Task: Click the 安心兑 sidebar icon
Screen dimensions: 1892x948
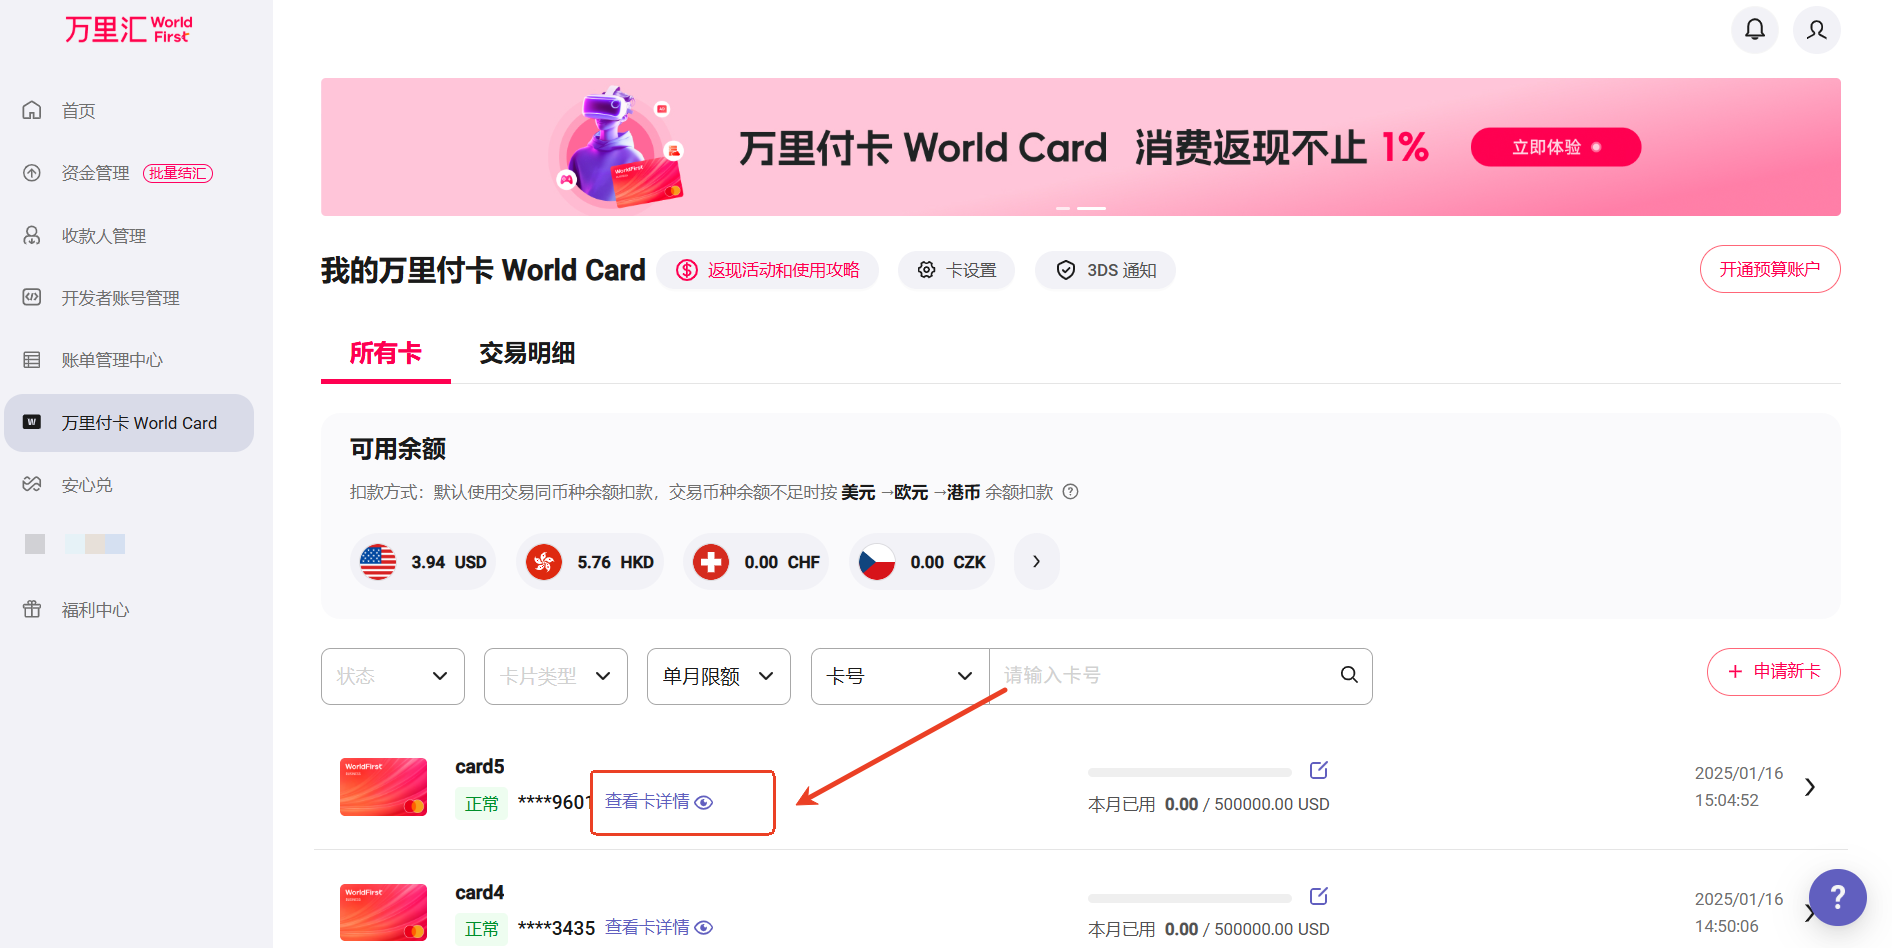Action: (x=32, y=484)
